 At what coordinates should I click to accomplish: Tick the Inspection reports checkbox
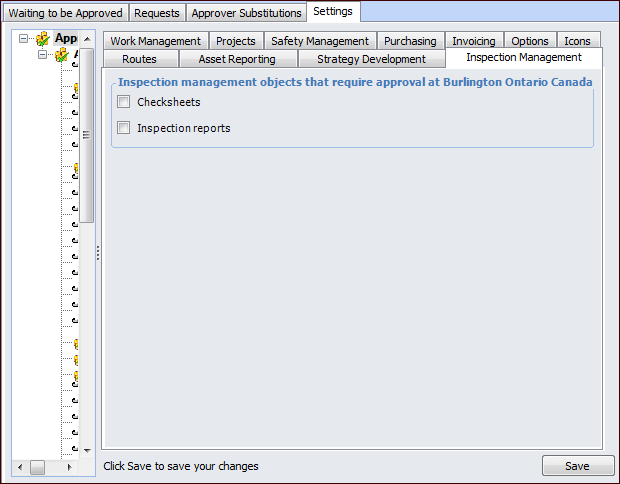(123, 128)
